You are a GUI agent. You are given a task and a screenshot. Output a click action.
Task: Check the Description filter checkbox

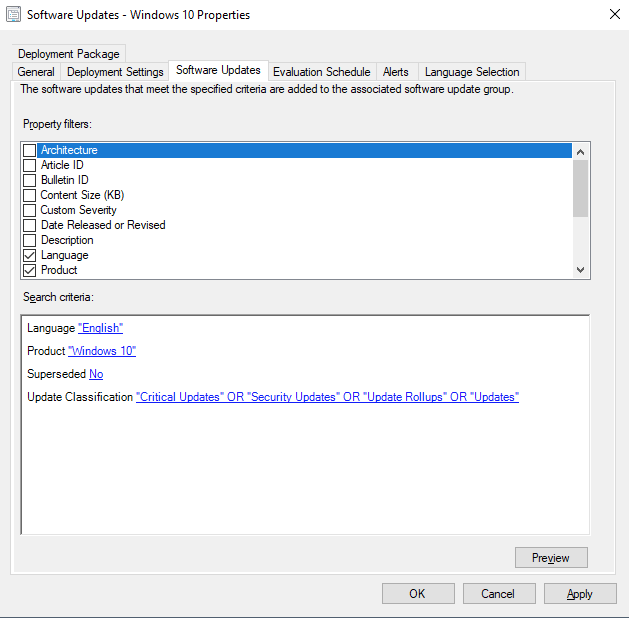point(29,240)
